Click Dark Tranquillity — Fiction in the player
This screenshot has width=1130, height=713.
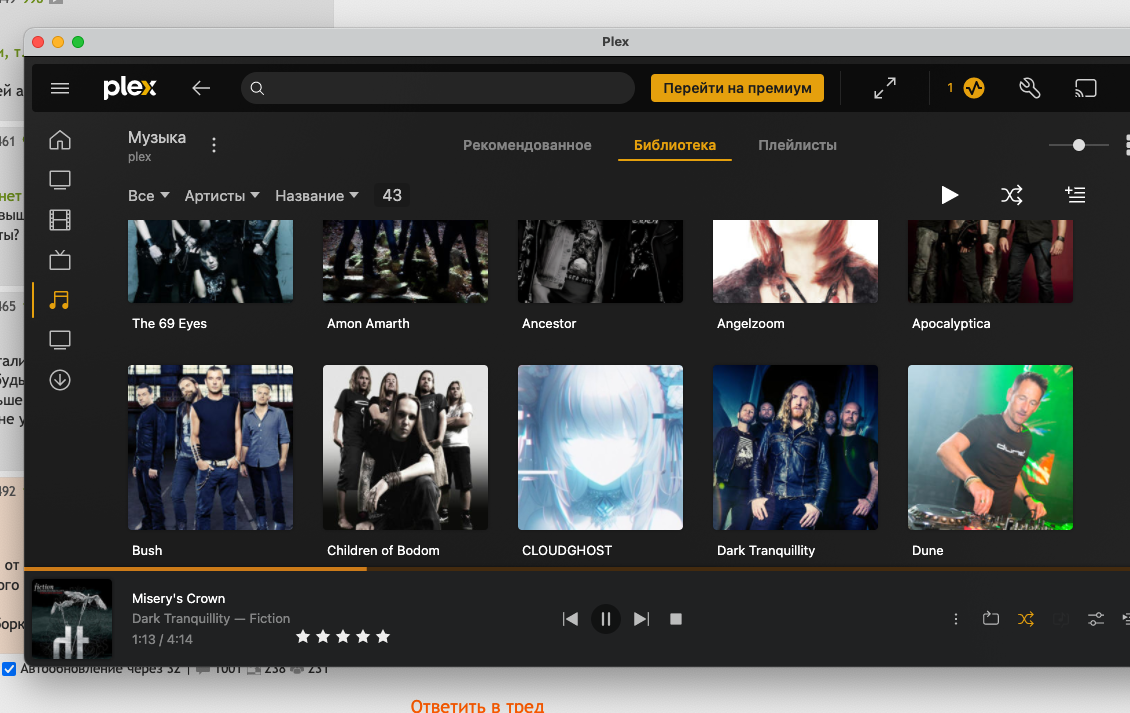(211, 619)
